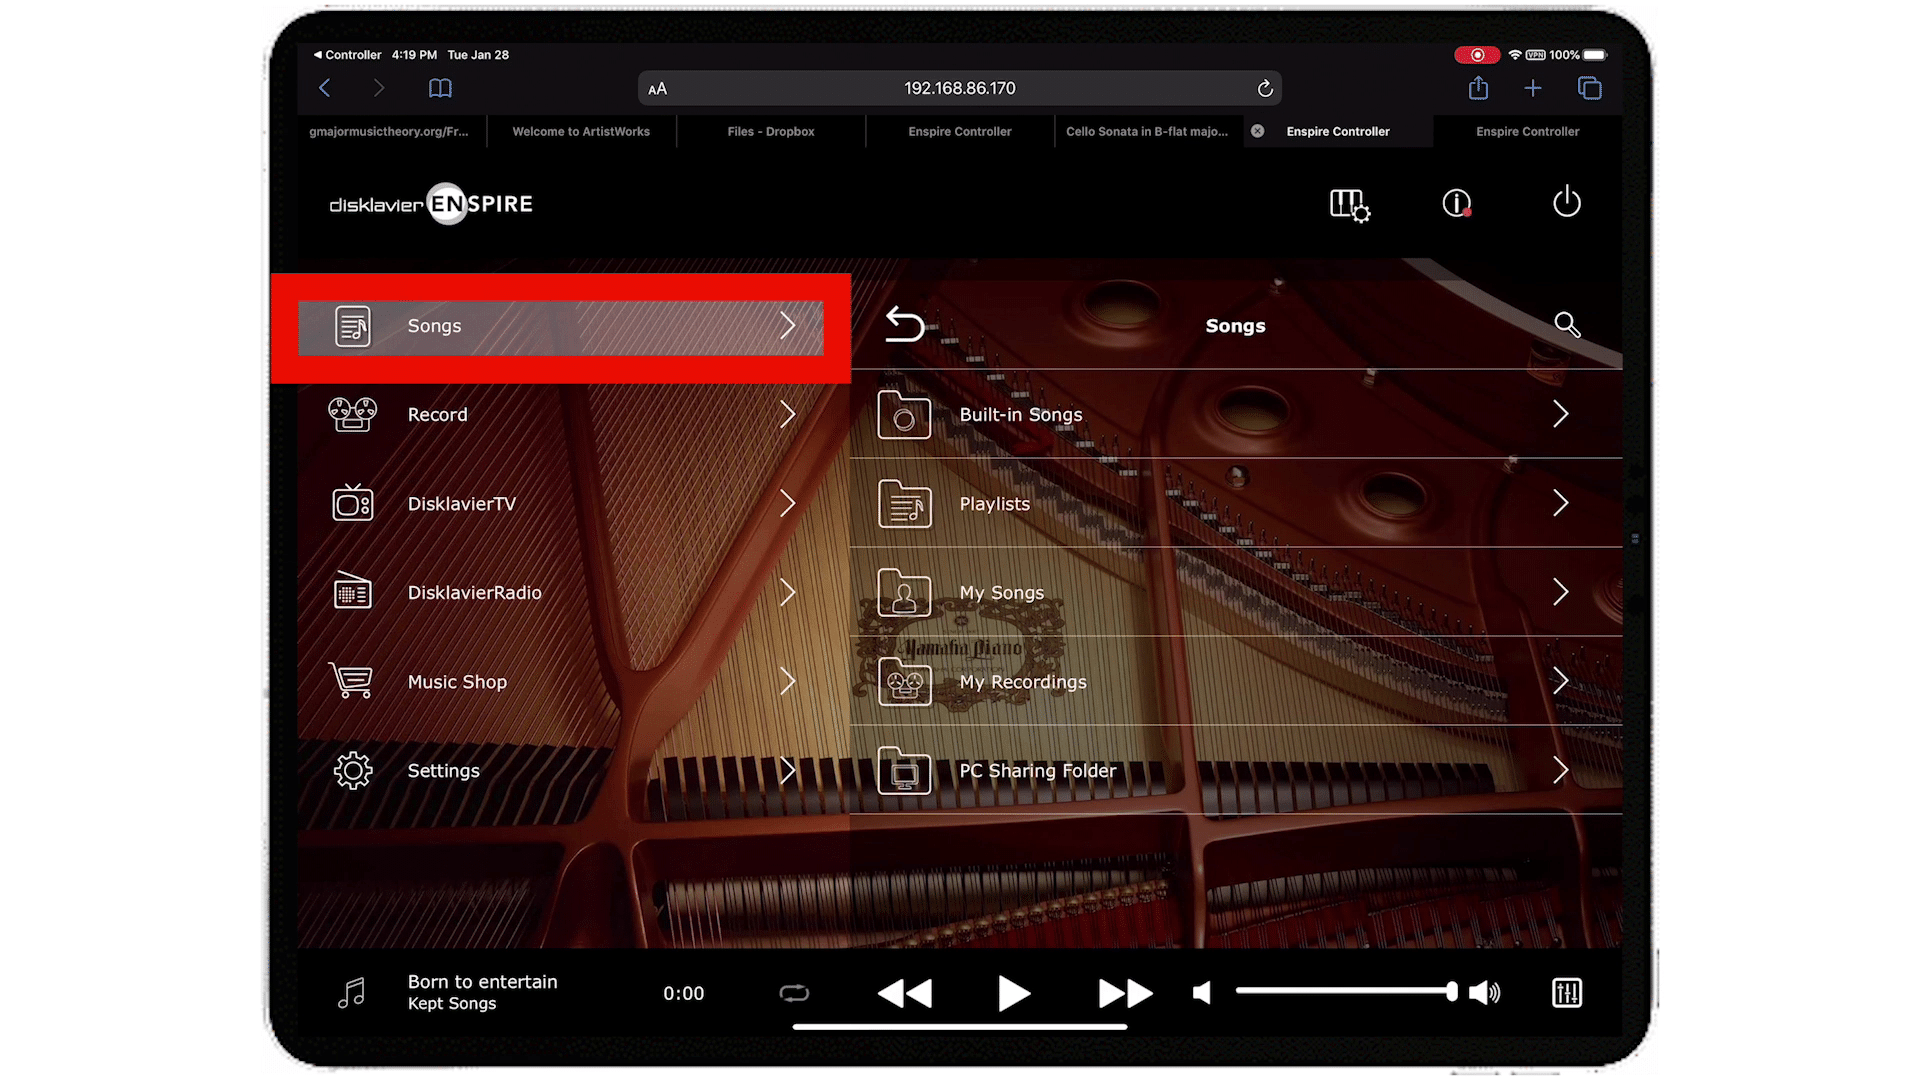Image resolution: width=1920 pixels, height=1080 pixels.
Task: Adjust the volume slider handle
Action: [1451, 991]
